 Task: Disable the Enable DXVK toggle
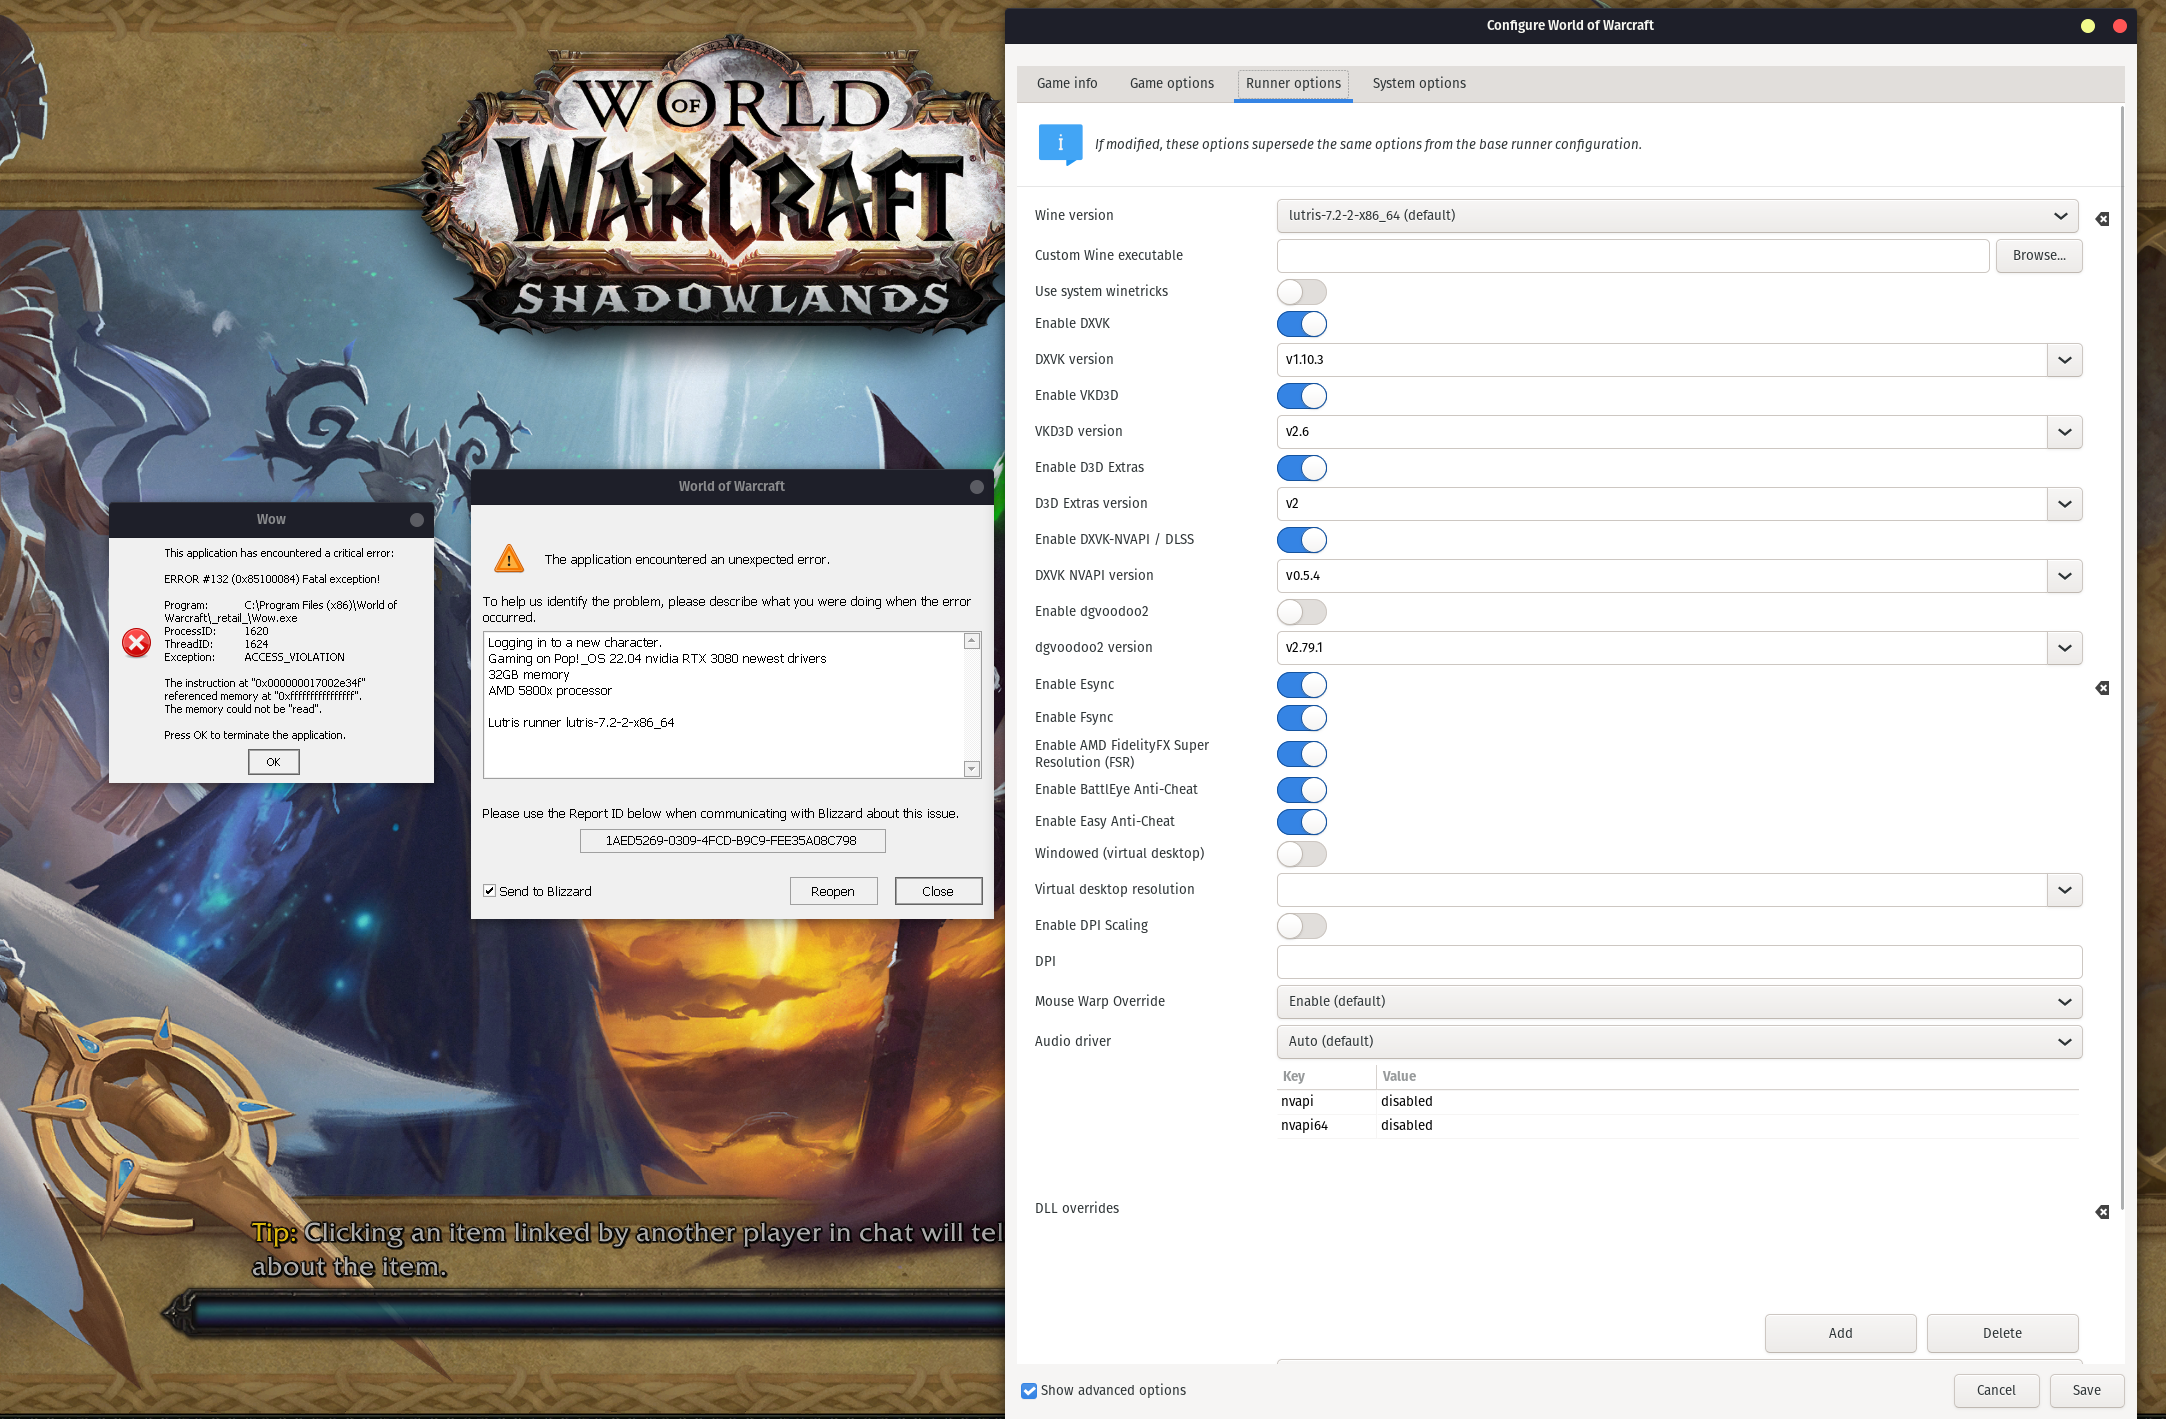(x=1301, y=324)
